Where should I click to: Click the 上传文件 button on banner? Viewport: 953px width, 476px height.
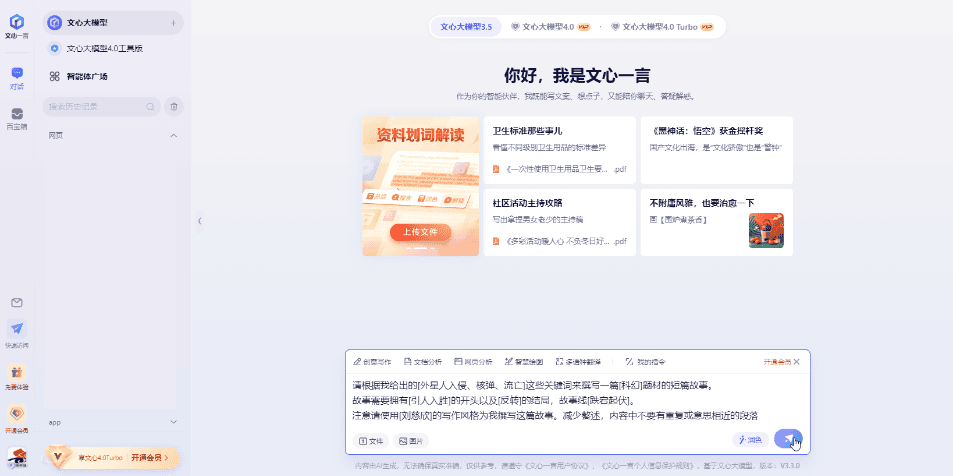point(421,232)
